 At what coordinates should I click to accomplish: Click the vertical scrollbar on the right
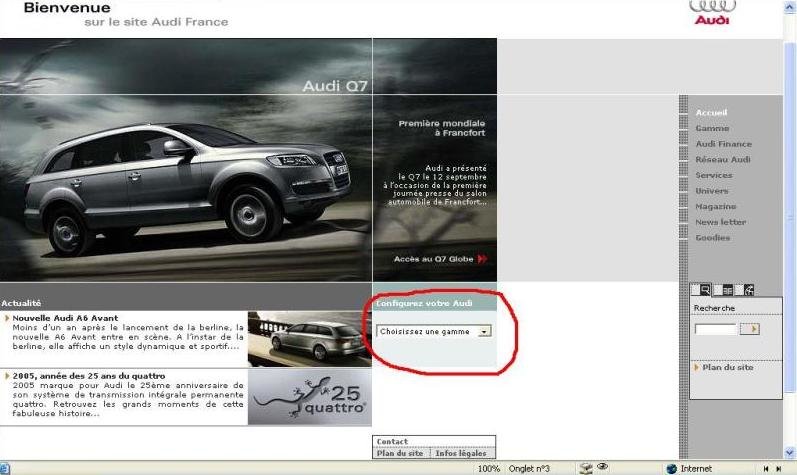[x=789, y=200]
